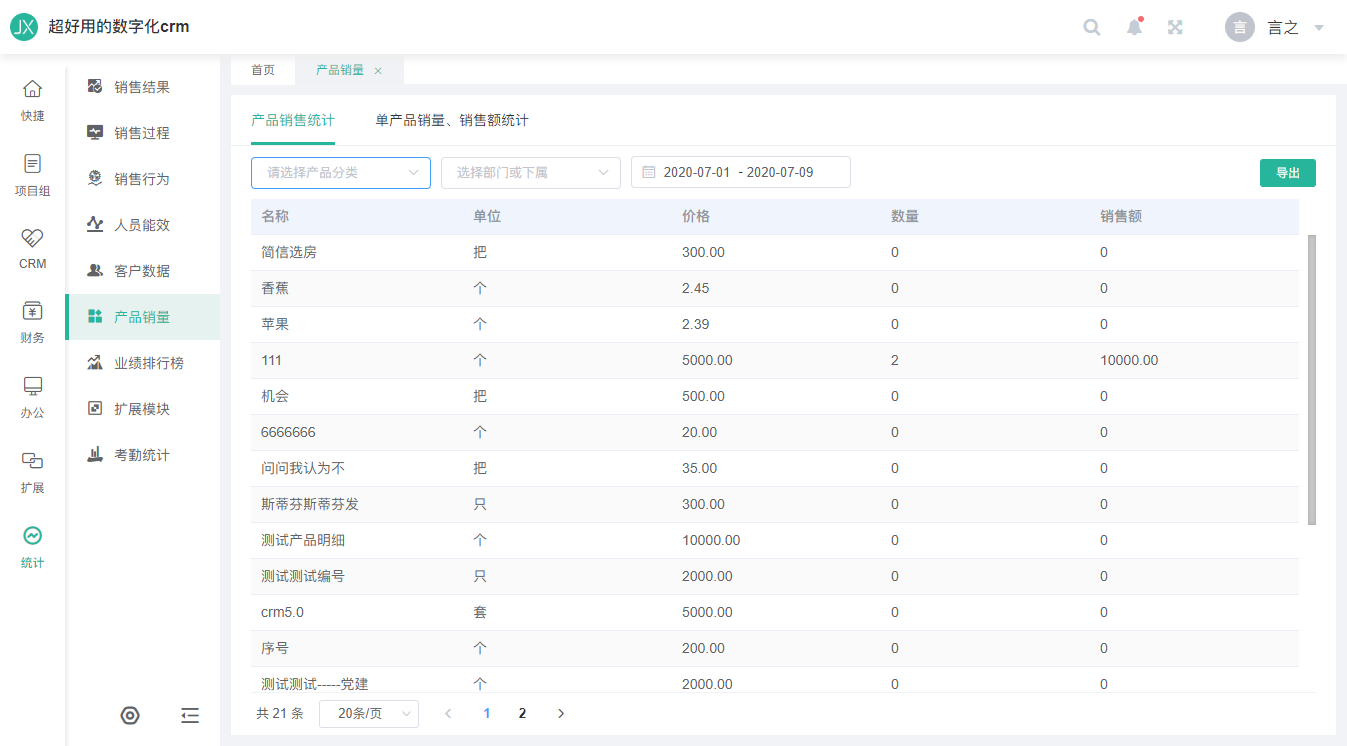Change page size from 20条/页

coord(368,714)
